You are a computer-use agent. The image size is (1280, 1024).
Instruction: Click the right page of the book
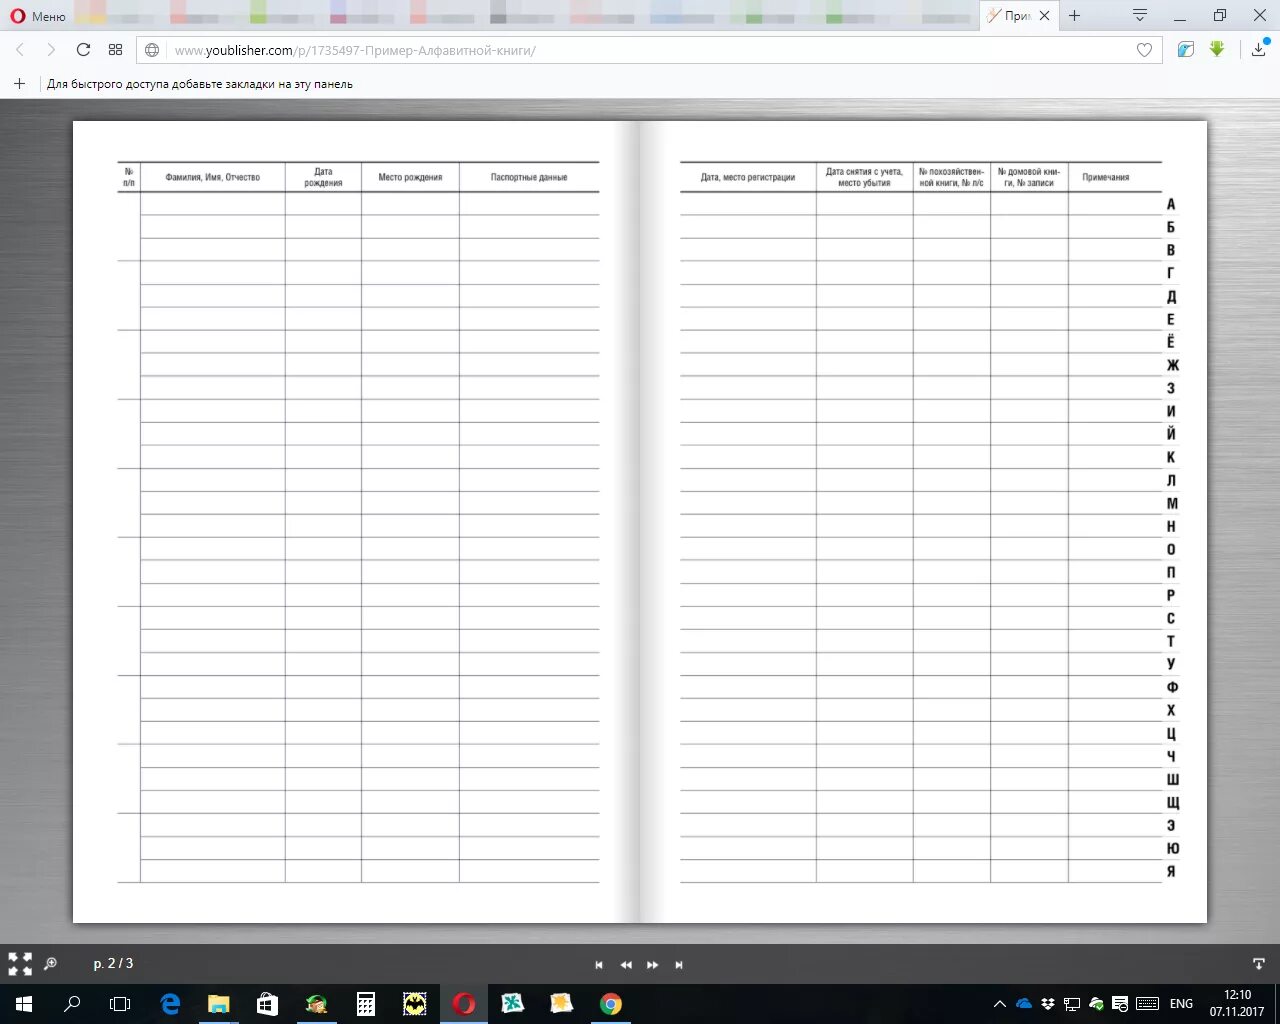click(923, 522)
